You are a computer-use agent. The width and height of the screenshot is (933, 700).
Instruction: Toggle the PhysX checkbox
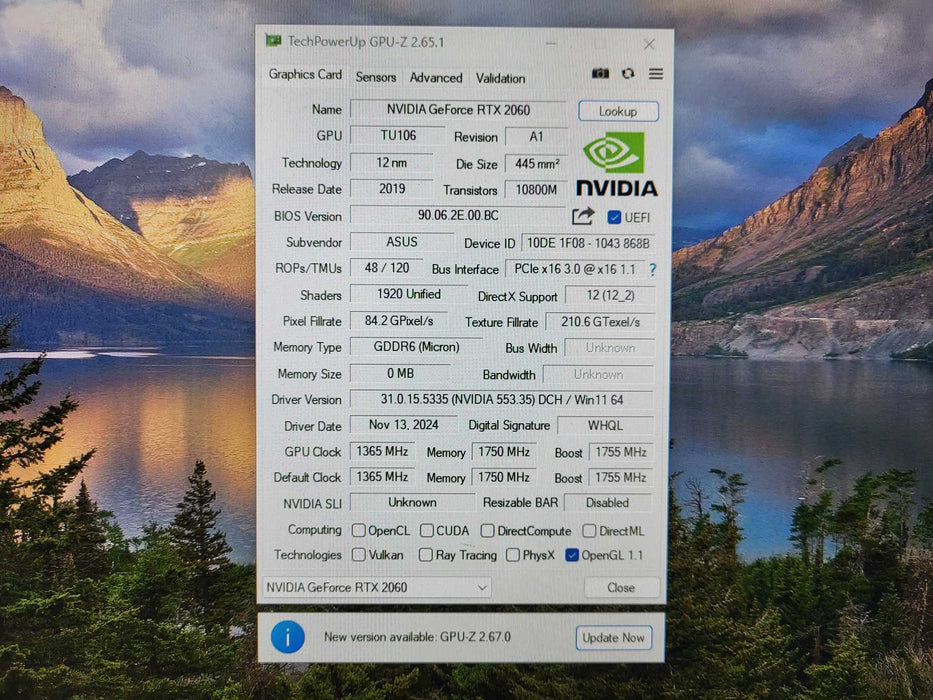(512, 555)
